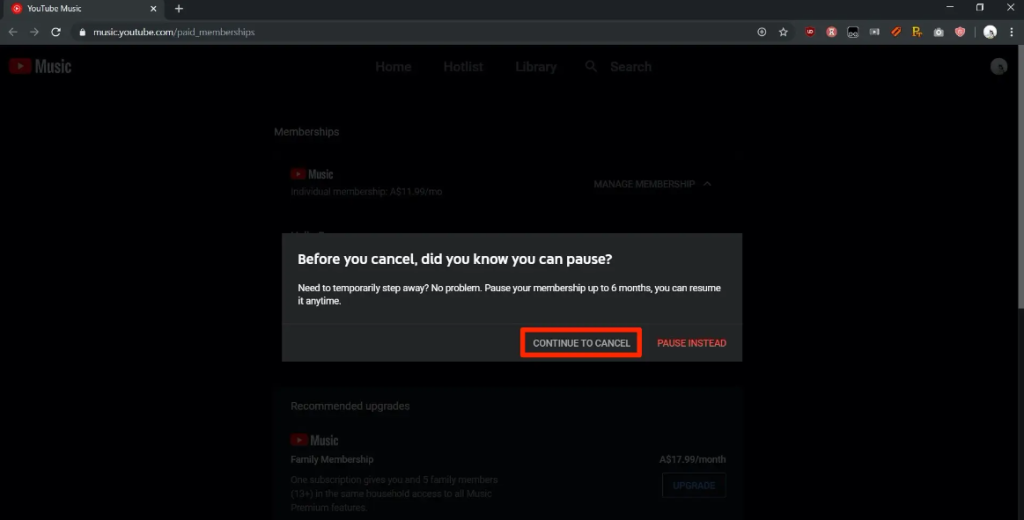Open Chrome profile avatar
This screenshot has width=1024, height=520.
click(x=990, y=32)
